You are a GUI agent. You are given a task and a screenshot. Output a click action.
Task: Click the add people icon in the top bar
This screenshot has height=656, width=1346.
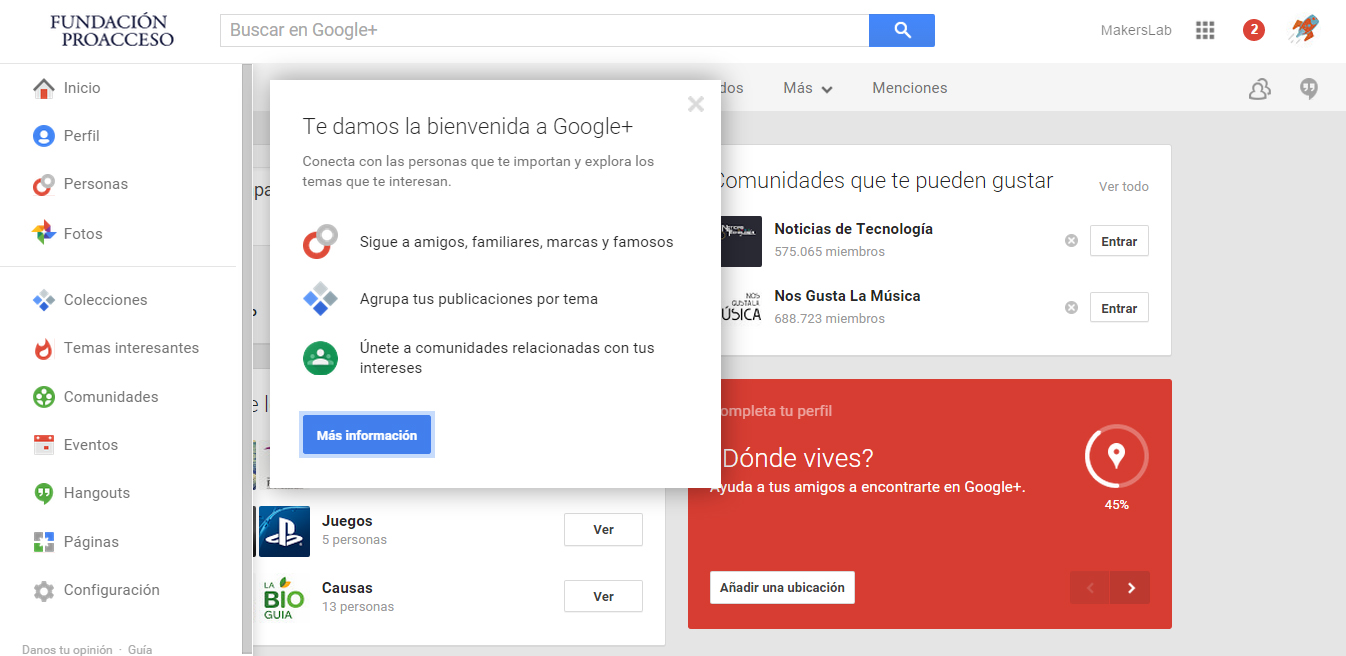(x=1260, y=89)
